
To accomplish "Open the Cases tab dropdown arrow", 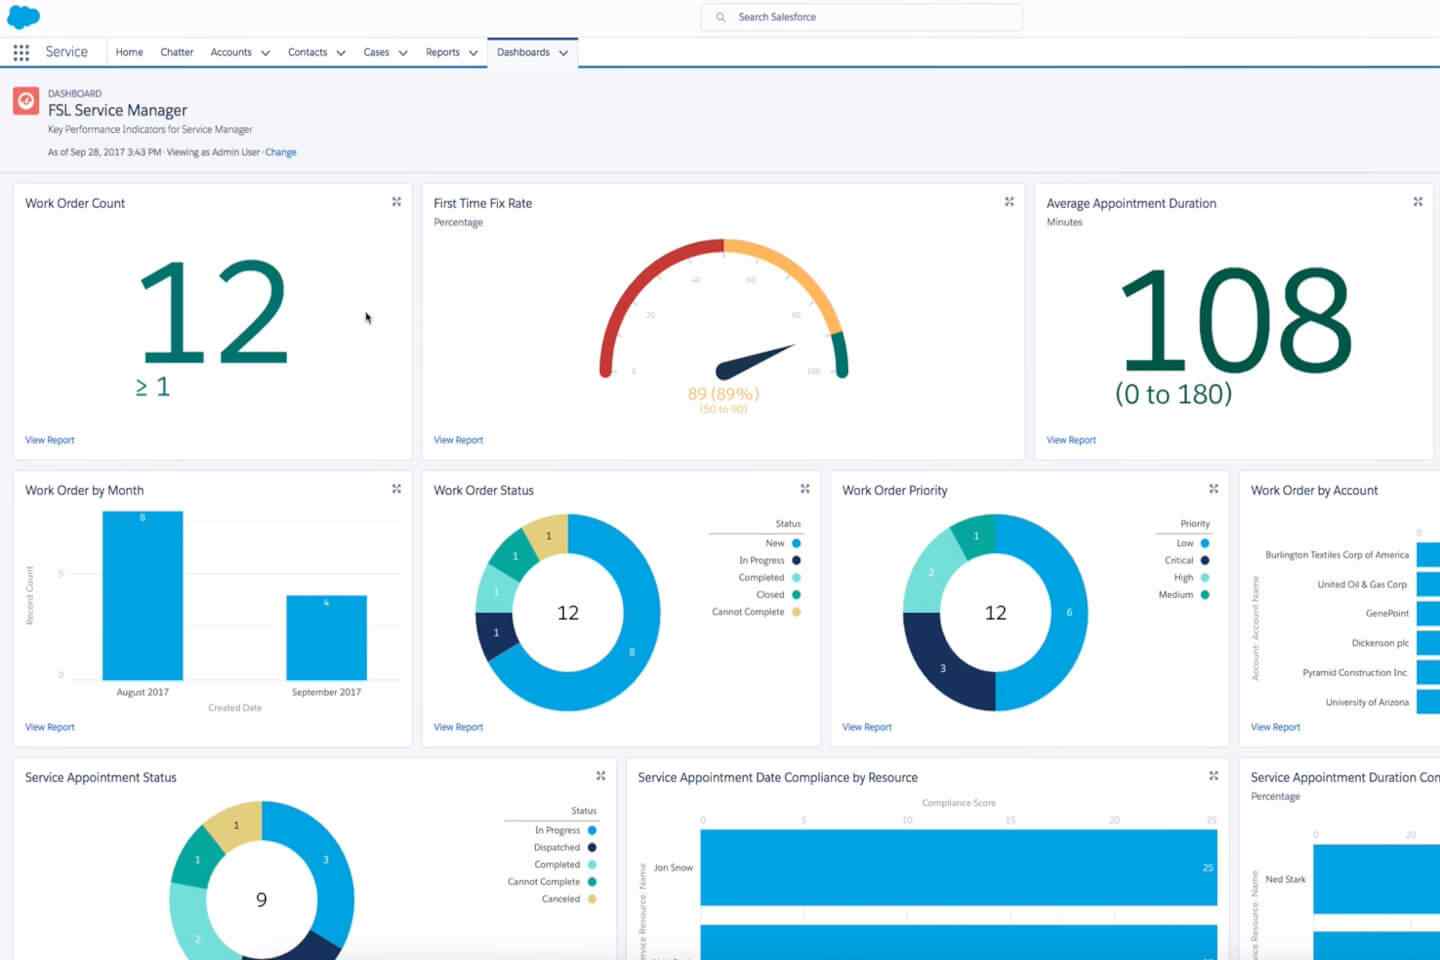I will click(x=403, y=53).
